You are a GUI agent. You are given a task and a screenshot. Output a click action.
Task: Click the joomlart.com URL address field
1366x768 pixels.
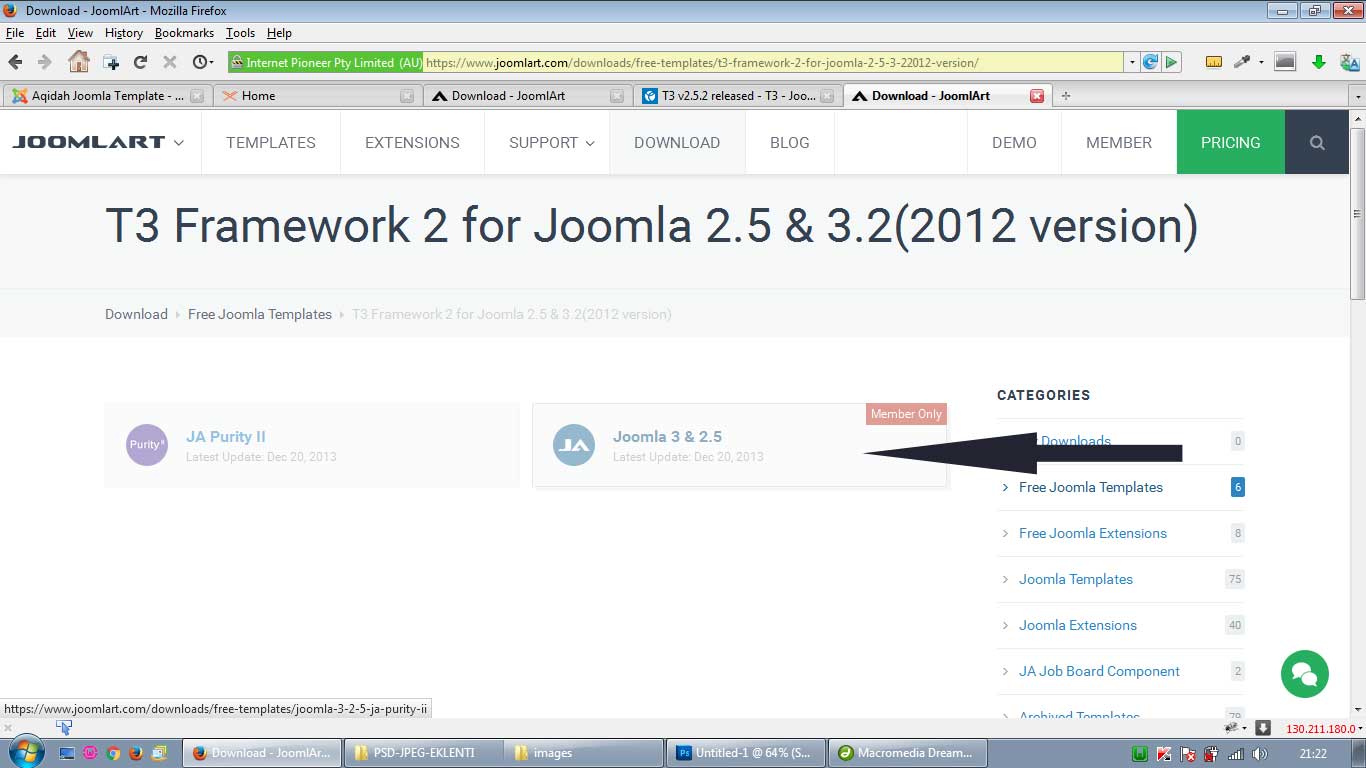point(773,62)
